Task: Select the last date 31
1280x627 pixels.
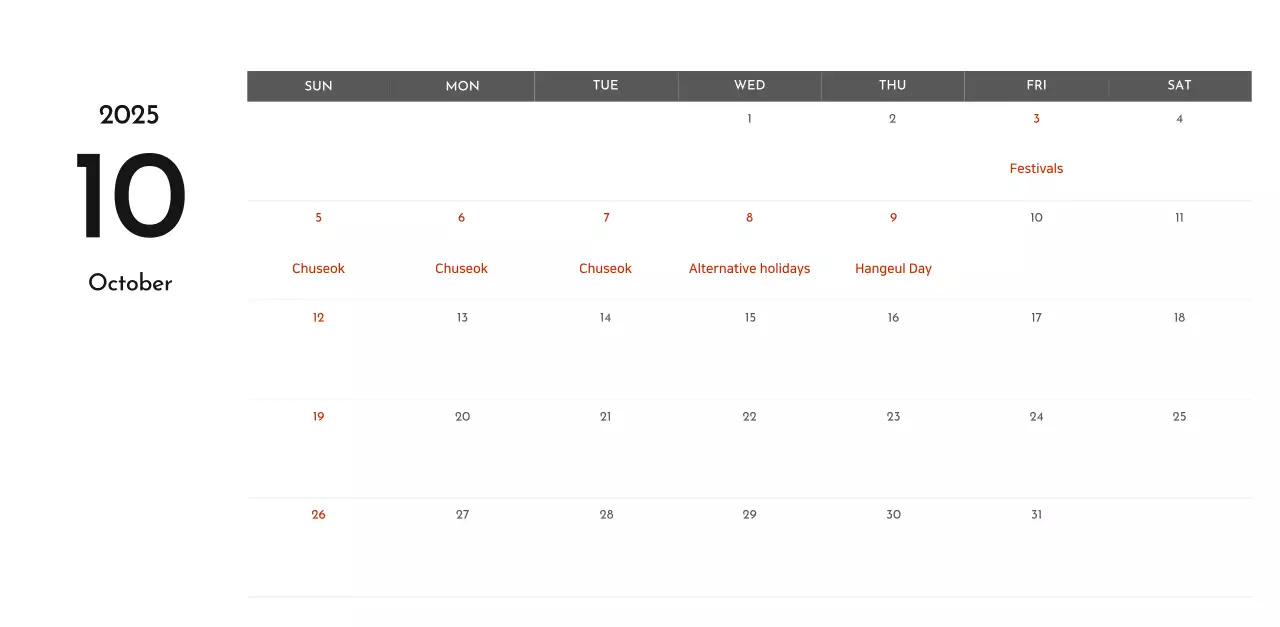Action: pos(1036,514)
